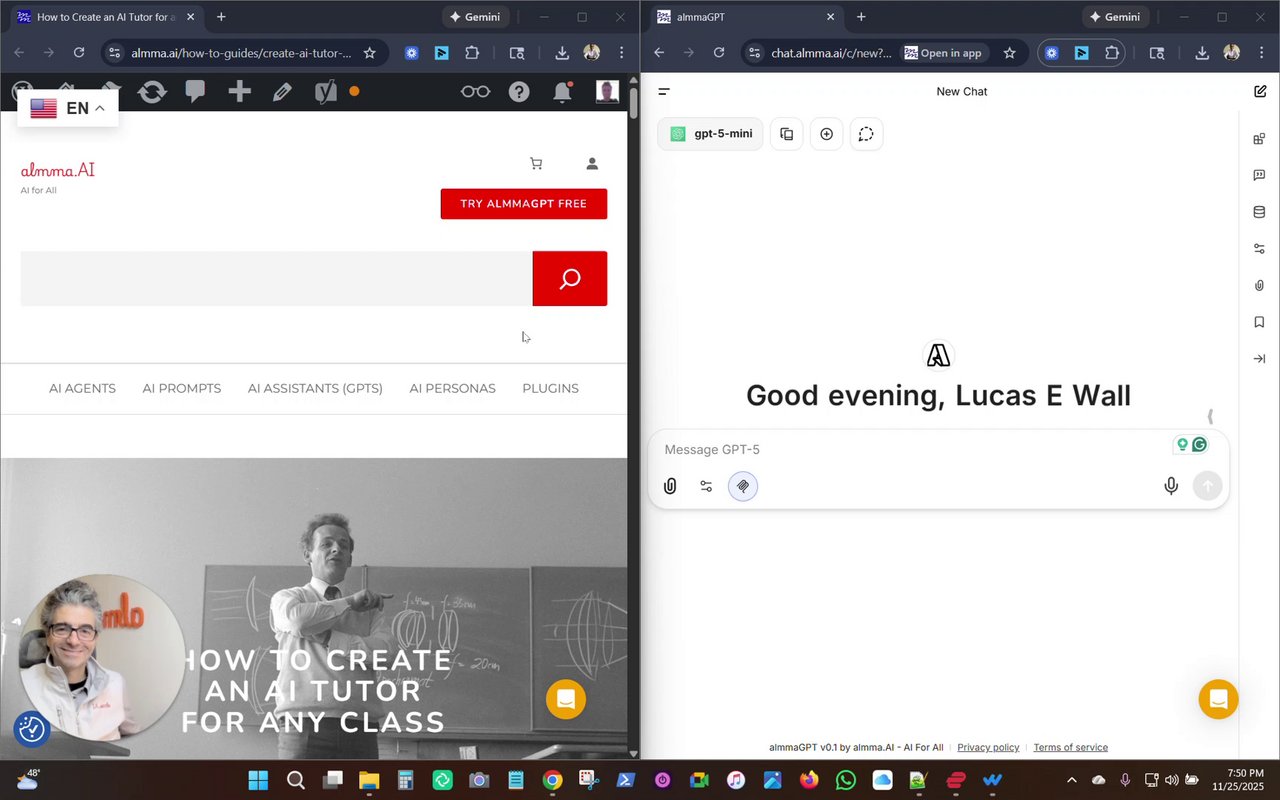Open the language selector showing EN

coord(68,108)
